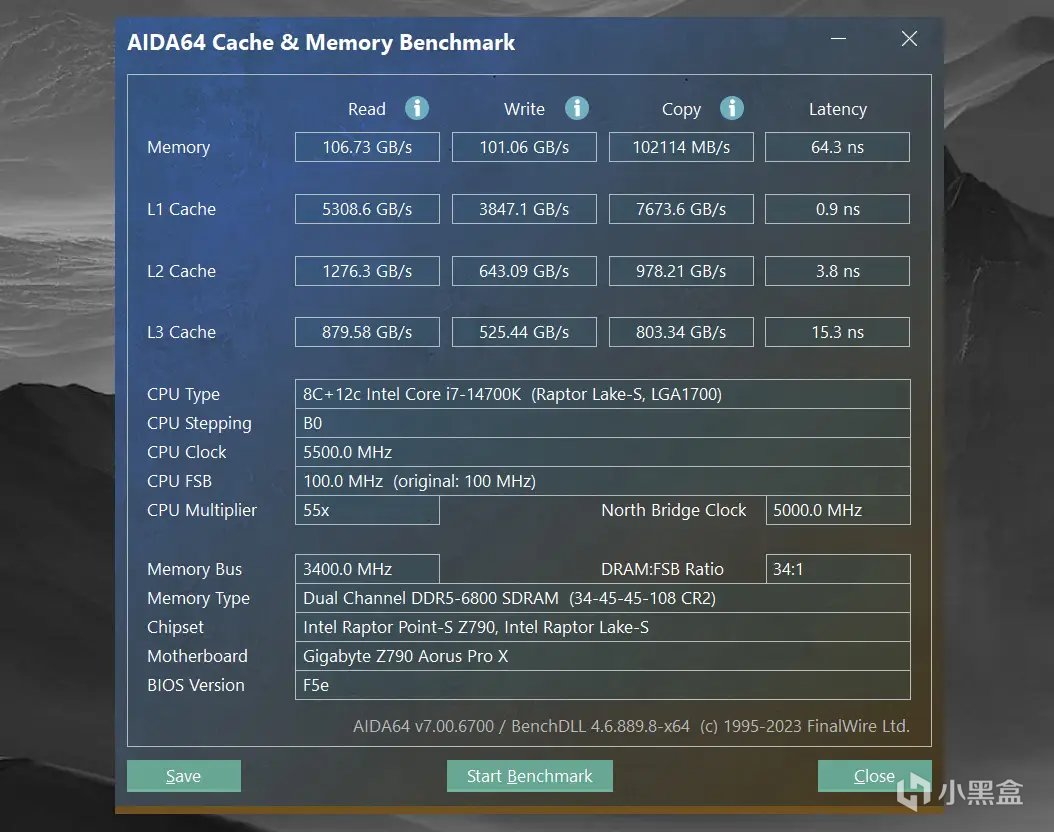Screen dimensions: 1054x832
Task: Click the Latency column header
Action: (x=838, y=109)
